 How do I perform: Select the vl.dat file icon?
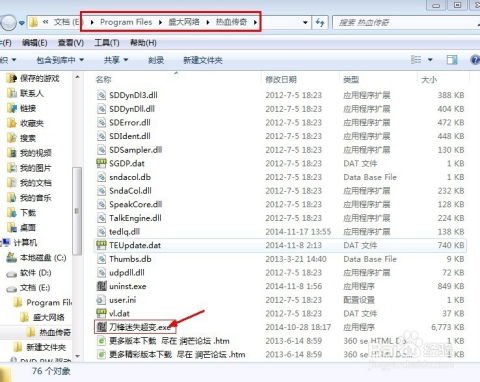point(101,313)
